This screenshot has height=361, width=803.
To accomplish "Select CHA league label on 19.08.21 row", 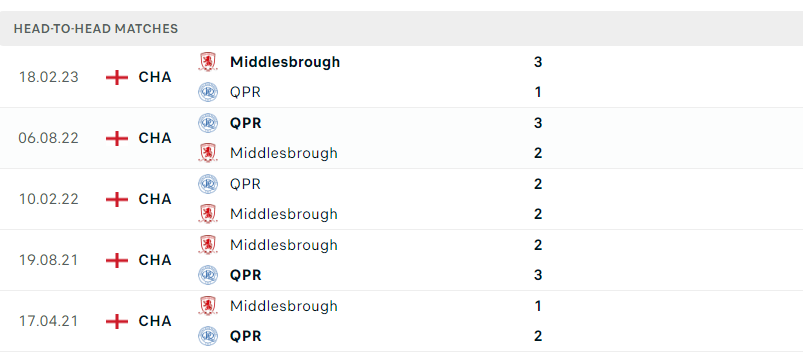I will point(155,260).
